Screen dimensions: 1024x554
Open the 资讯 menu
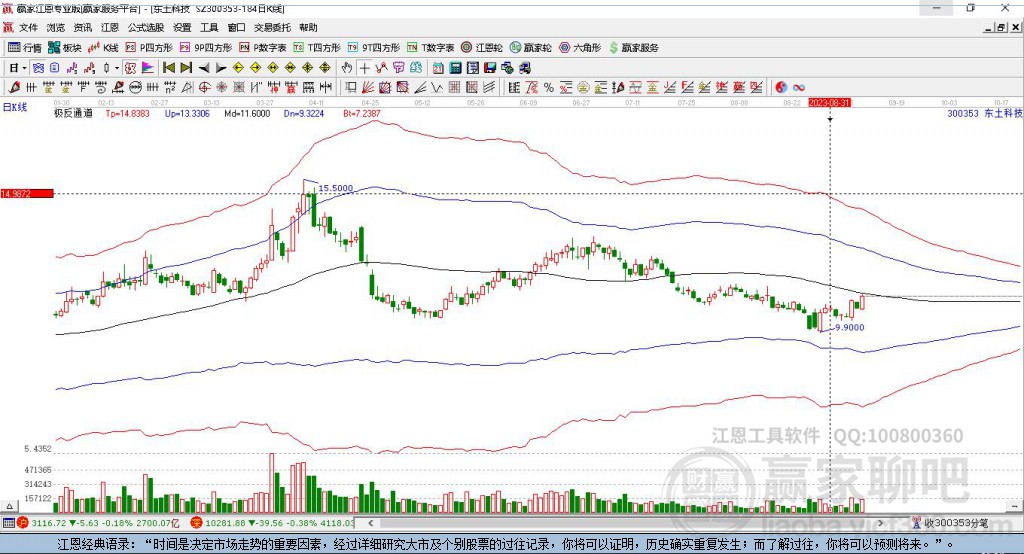[x=83, y=27]
